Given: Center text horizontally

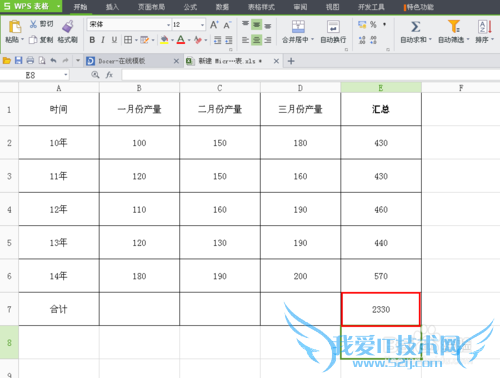Looking at the screenshot, I should click(256, 40).
